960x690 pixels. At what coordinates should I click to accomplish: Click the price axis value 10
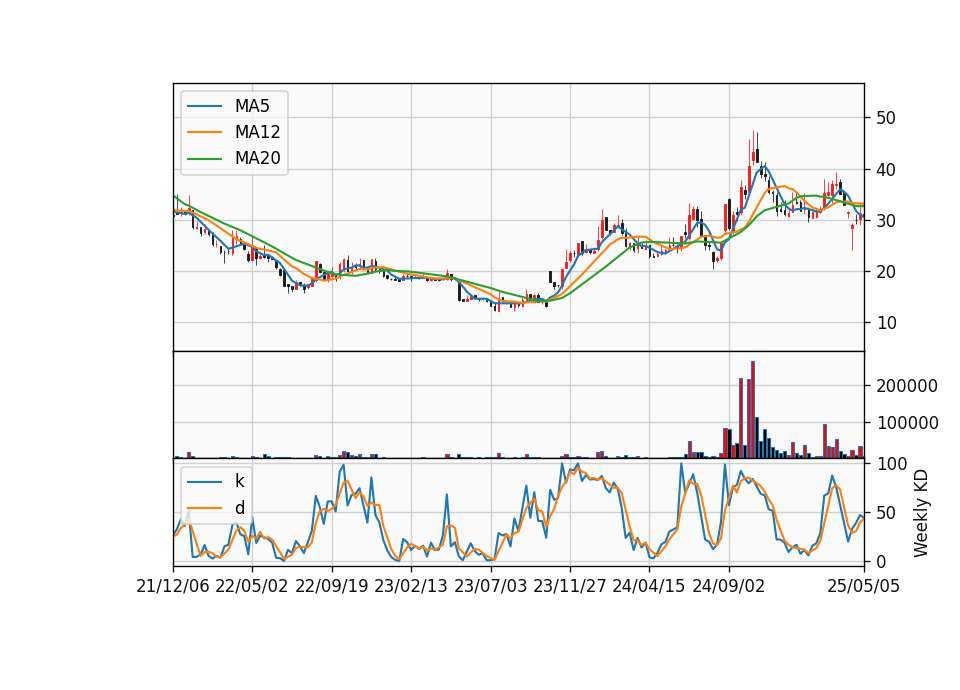[886, 323]
